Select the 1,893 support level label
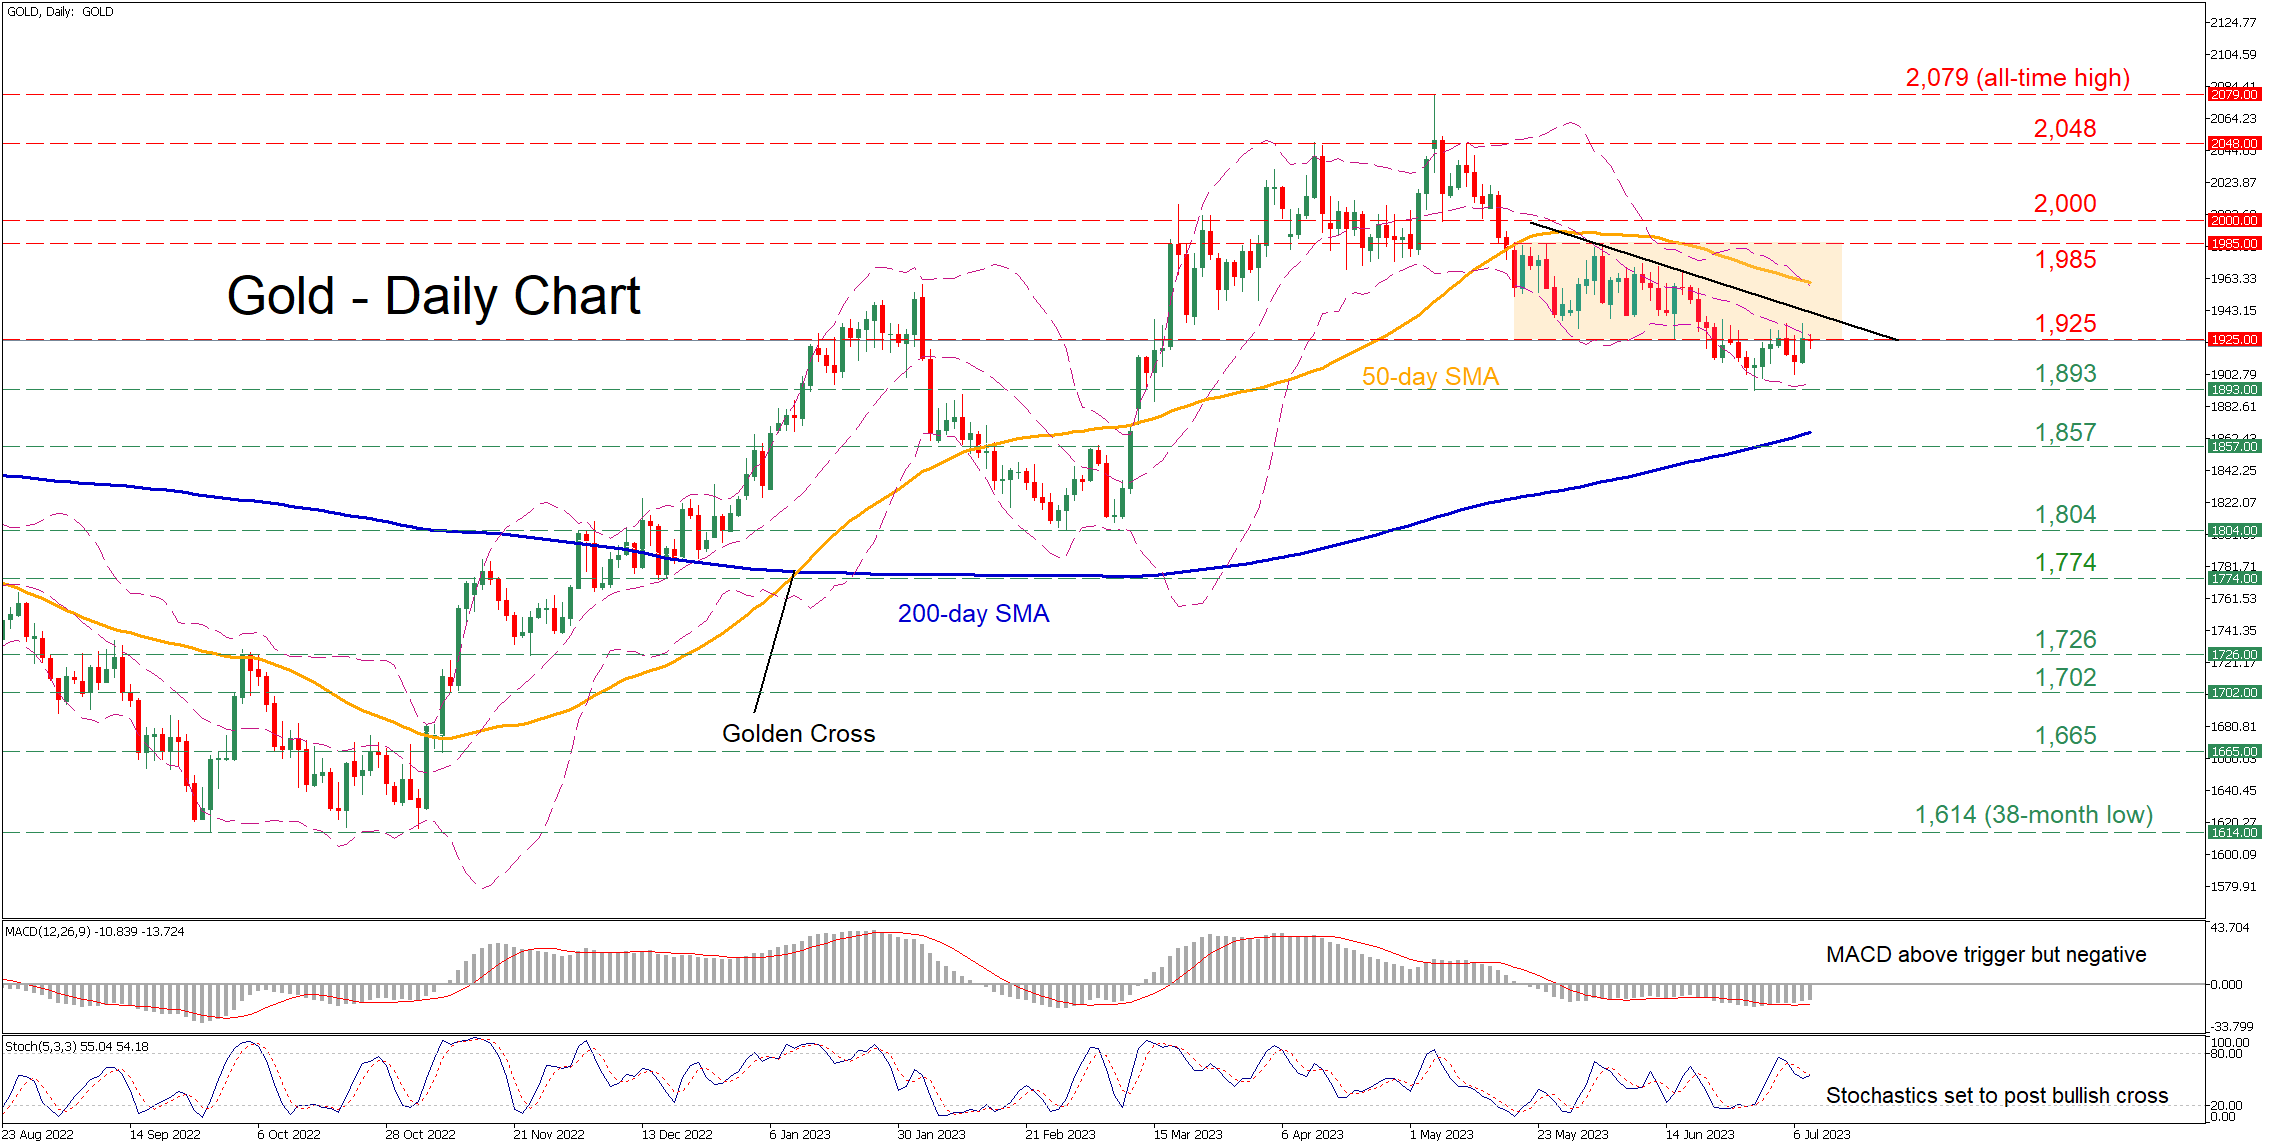The width and height of the screenshot is (2275, 1147). [x=2065, y=374]
